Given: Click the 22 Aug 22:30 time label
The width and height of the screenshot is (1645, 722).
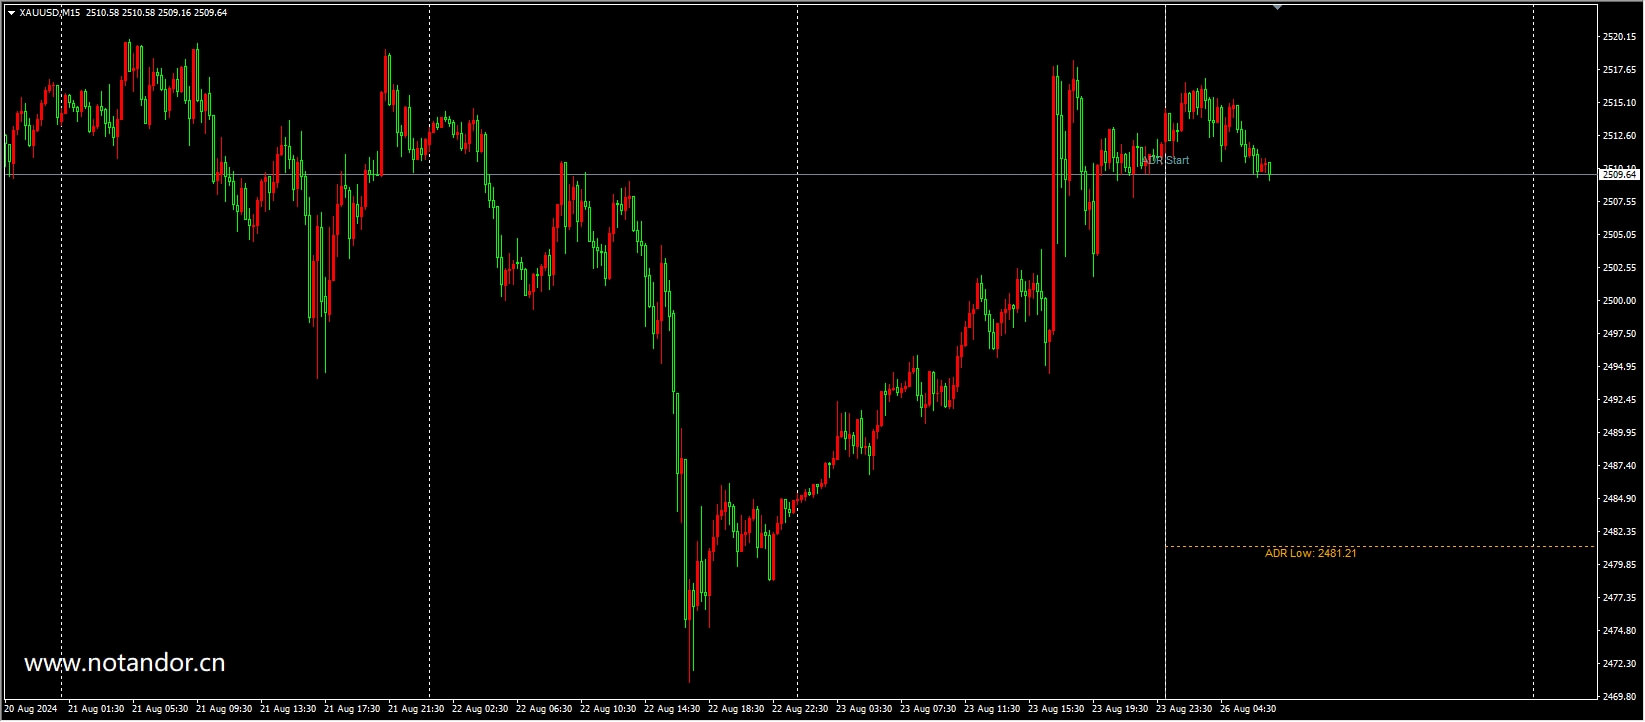Looking at the screenshot, I should 800,709.
